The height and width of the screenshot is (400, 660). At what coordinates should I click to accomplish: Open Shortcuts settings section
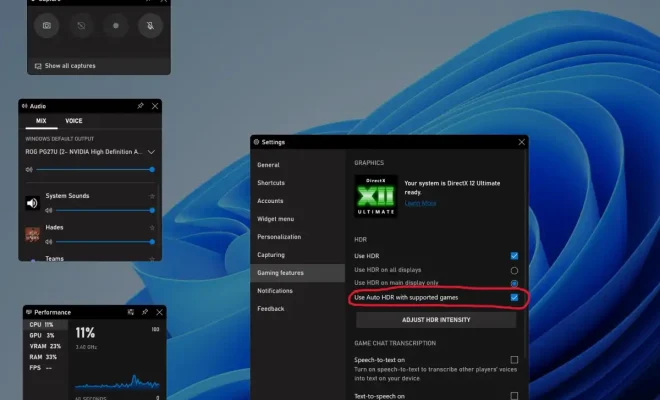click(297, 183)
